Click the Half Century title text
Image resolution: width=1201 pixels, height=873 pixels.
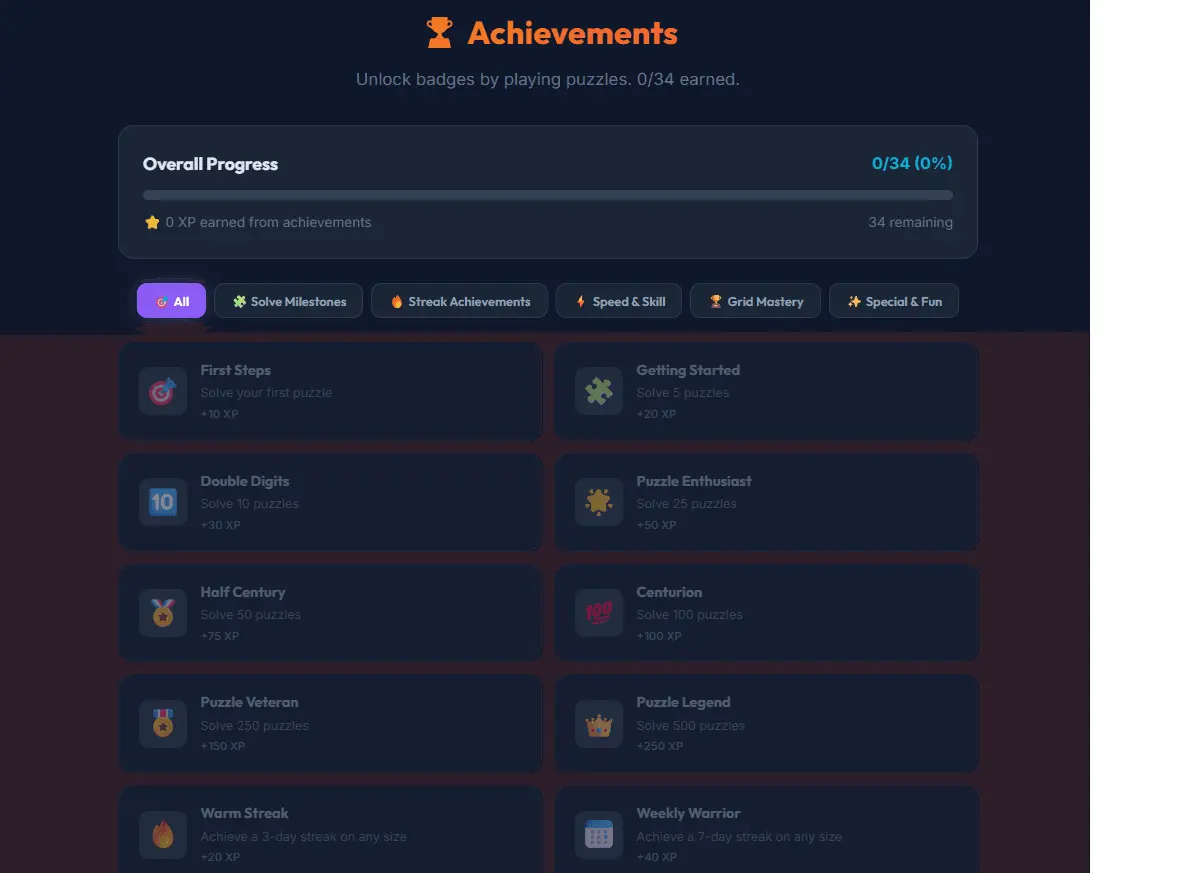[x=243, y=592]
